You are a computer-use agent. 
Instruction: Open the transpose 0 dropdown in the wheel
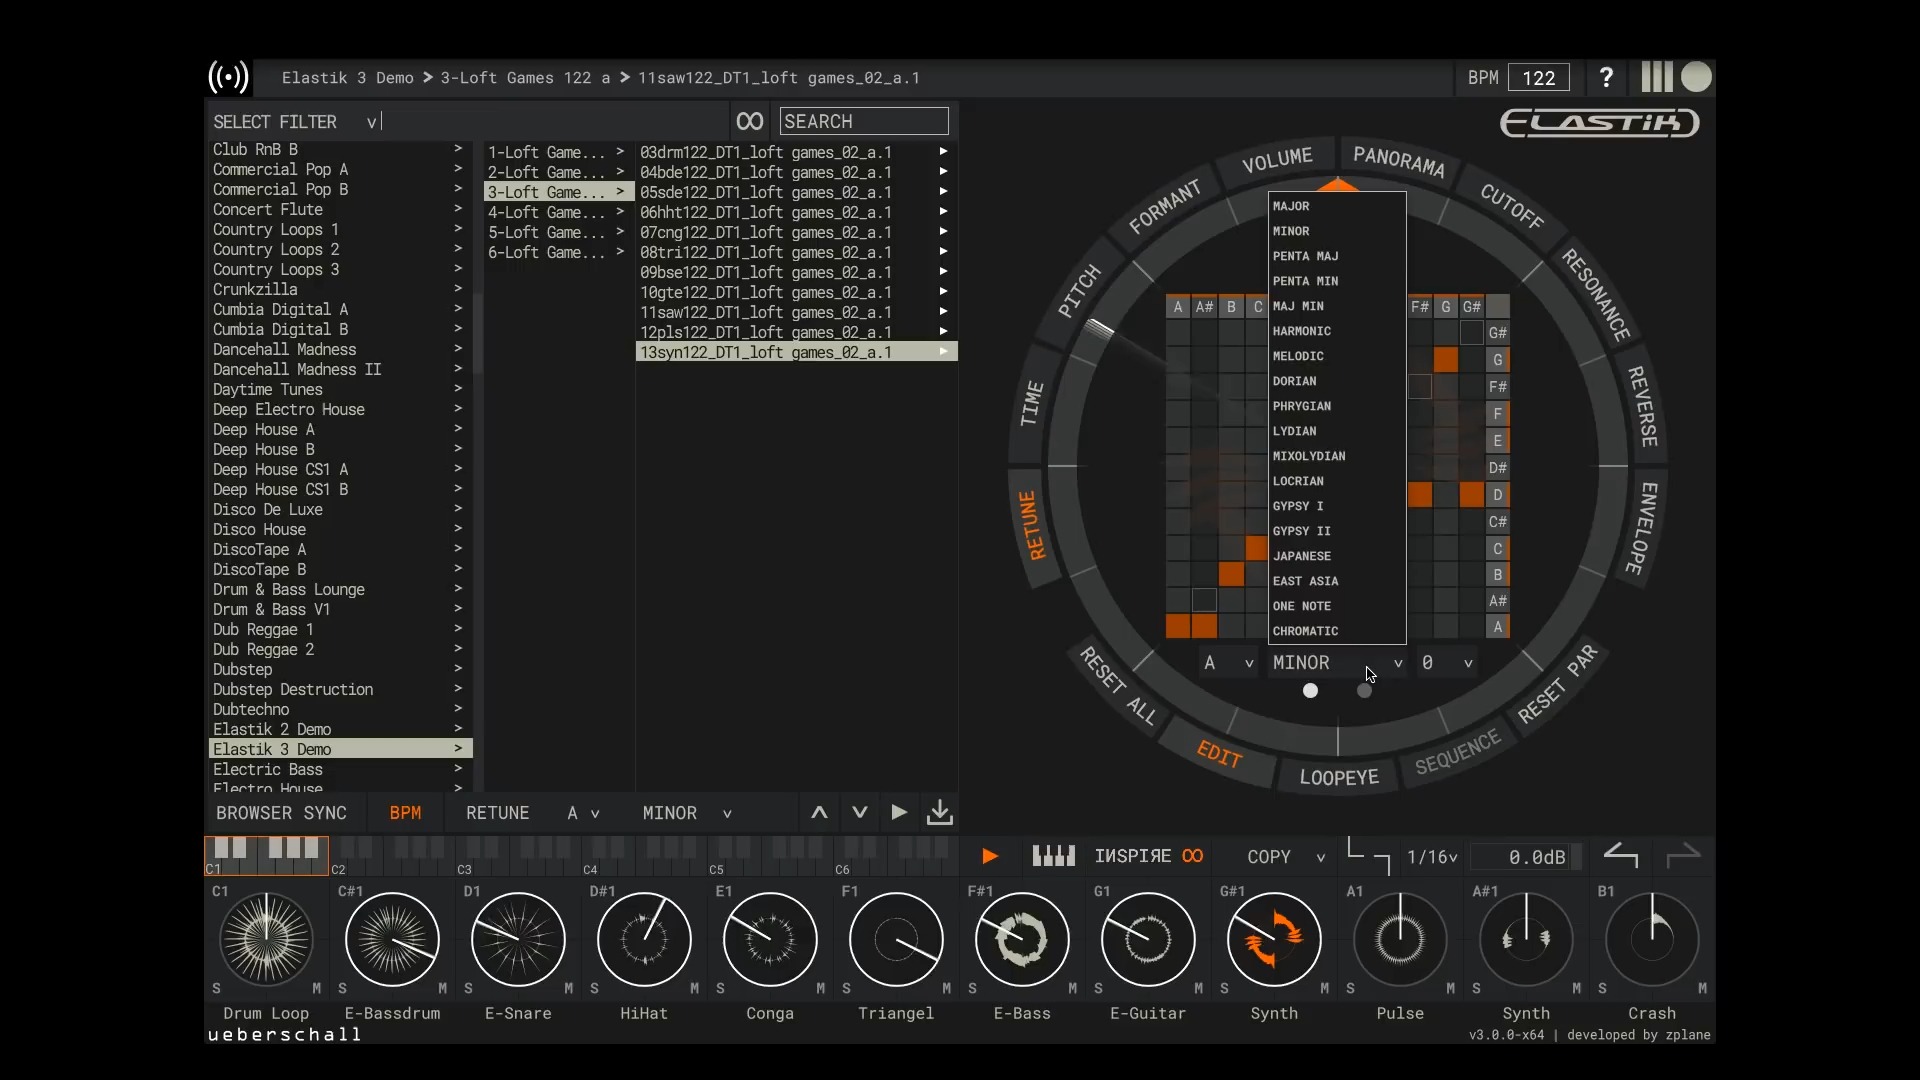point(1447,663)
